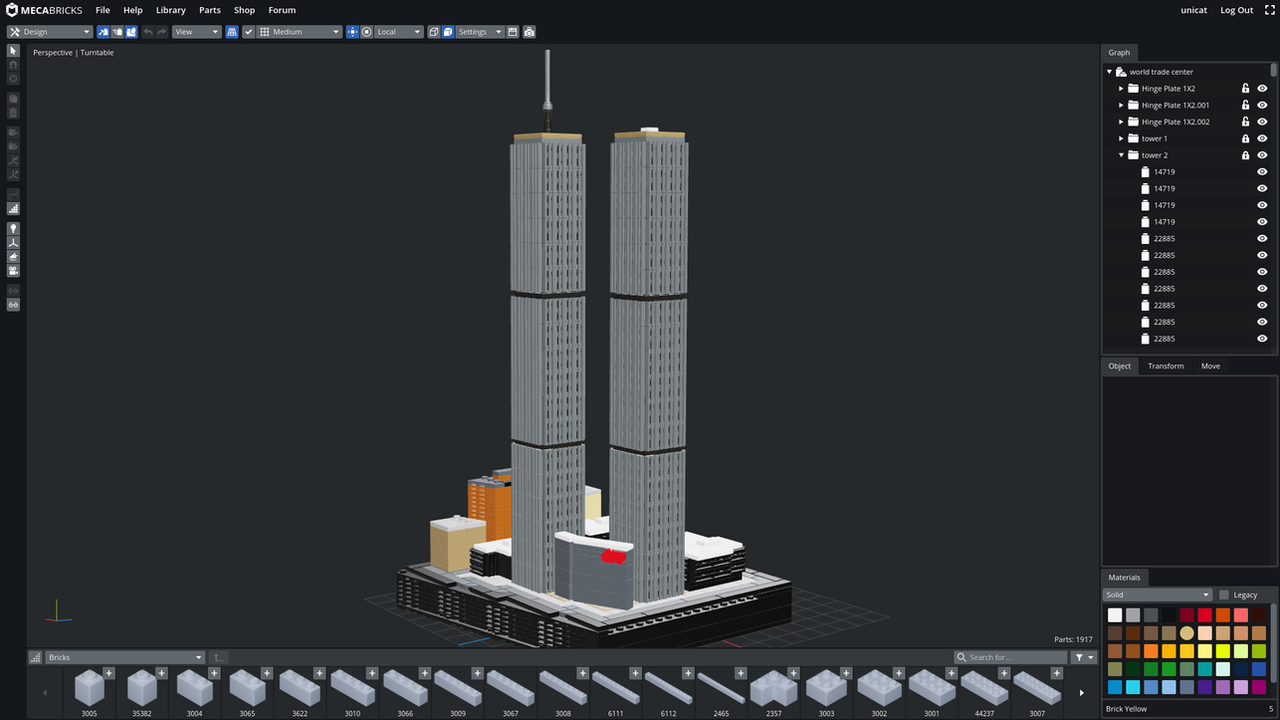Viewport: 1280px width, 720px height.
Task: Open the File menu
Action: click(x=103, y=10)
